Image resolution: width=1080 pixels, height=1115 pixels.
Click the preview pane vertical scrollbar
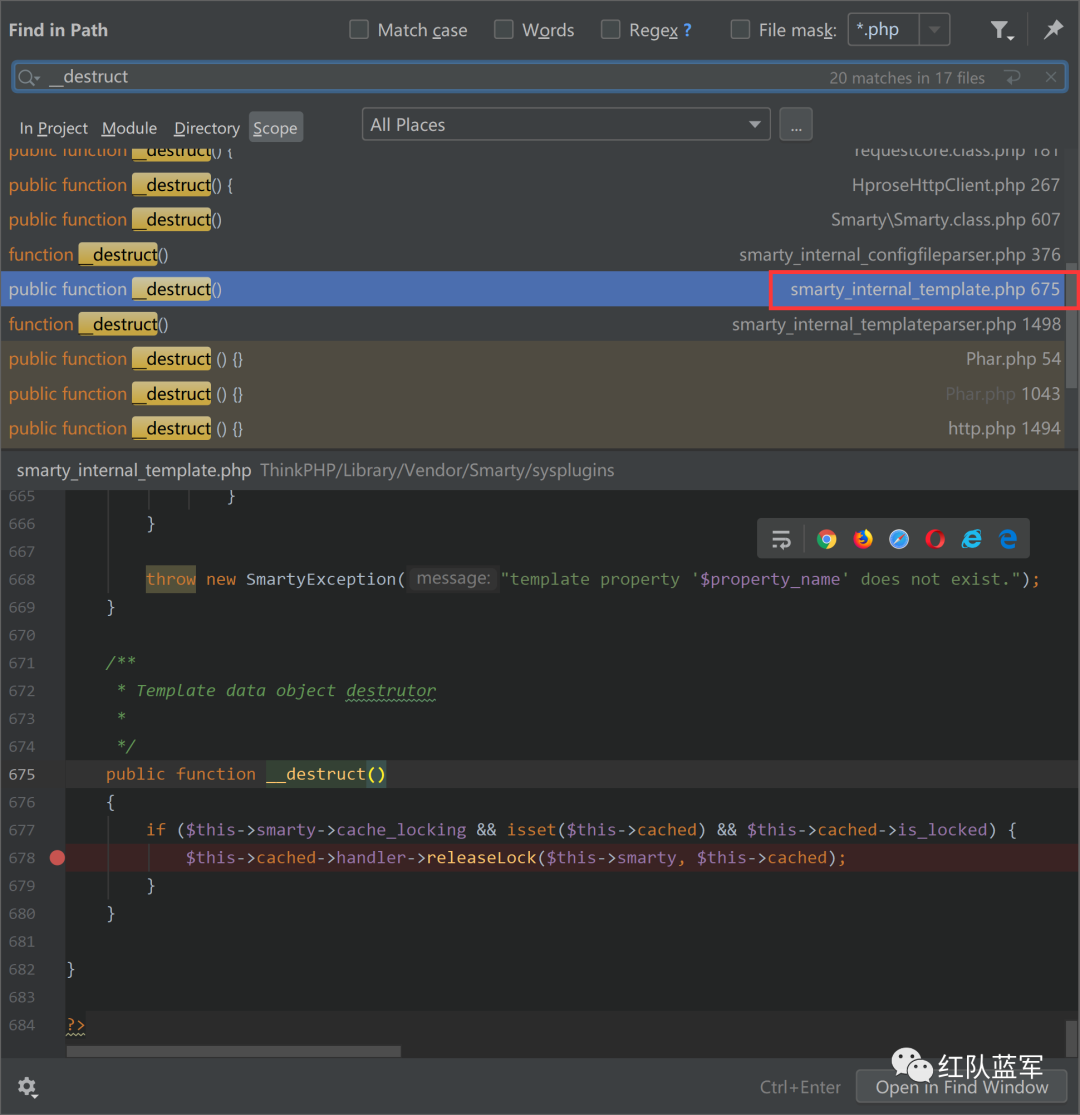click(1071, 1039)
